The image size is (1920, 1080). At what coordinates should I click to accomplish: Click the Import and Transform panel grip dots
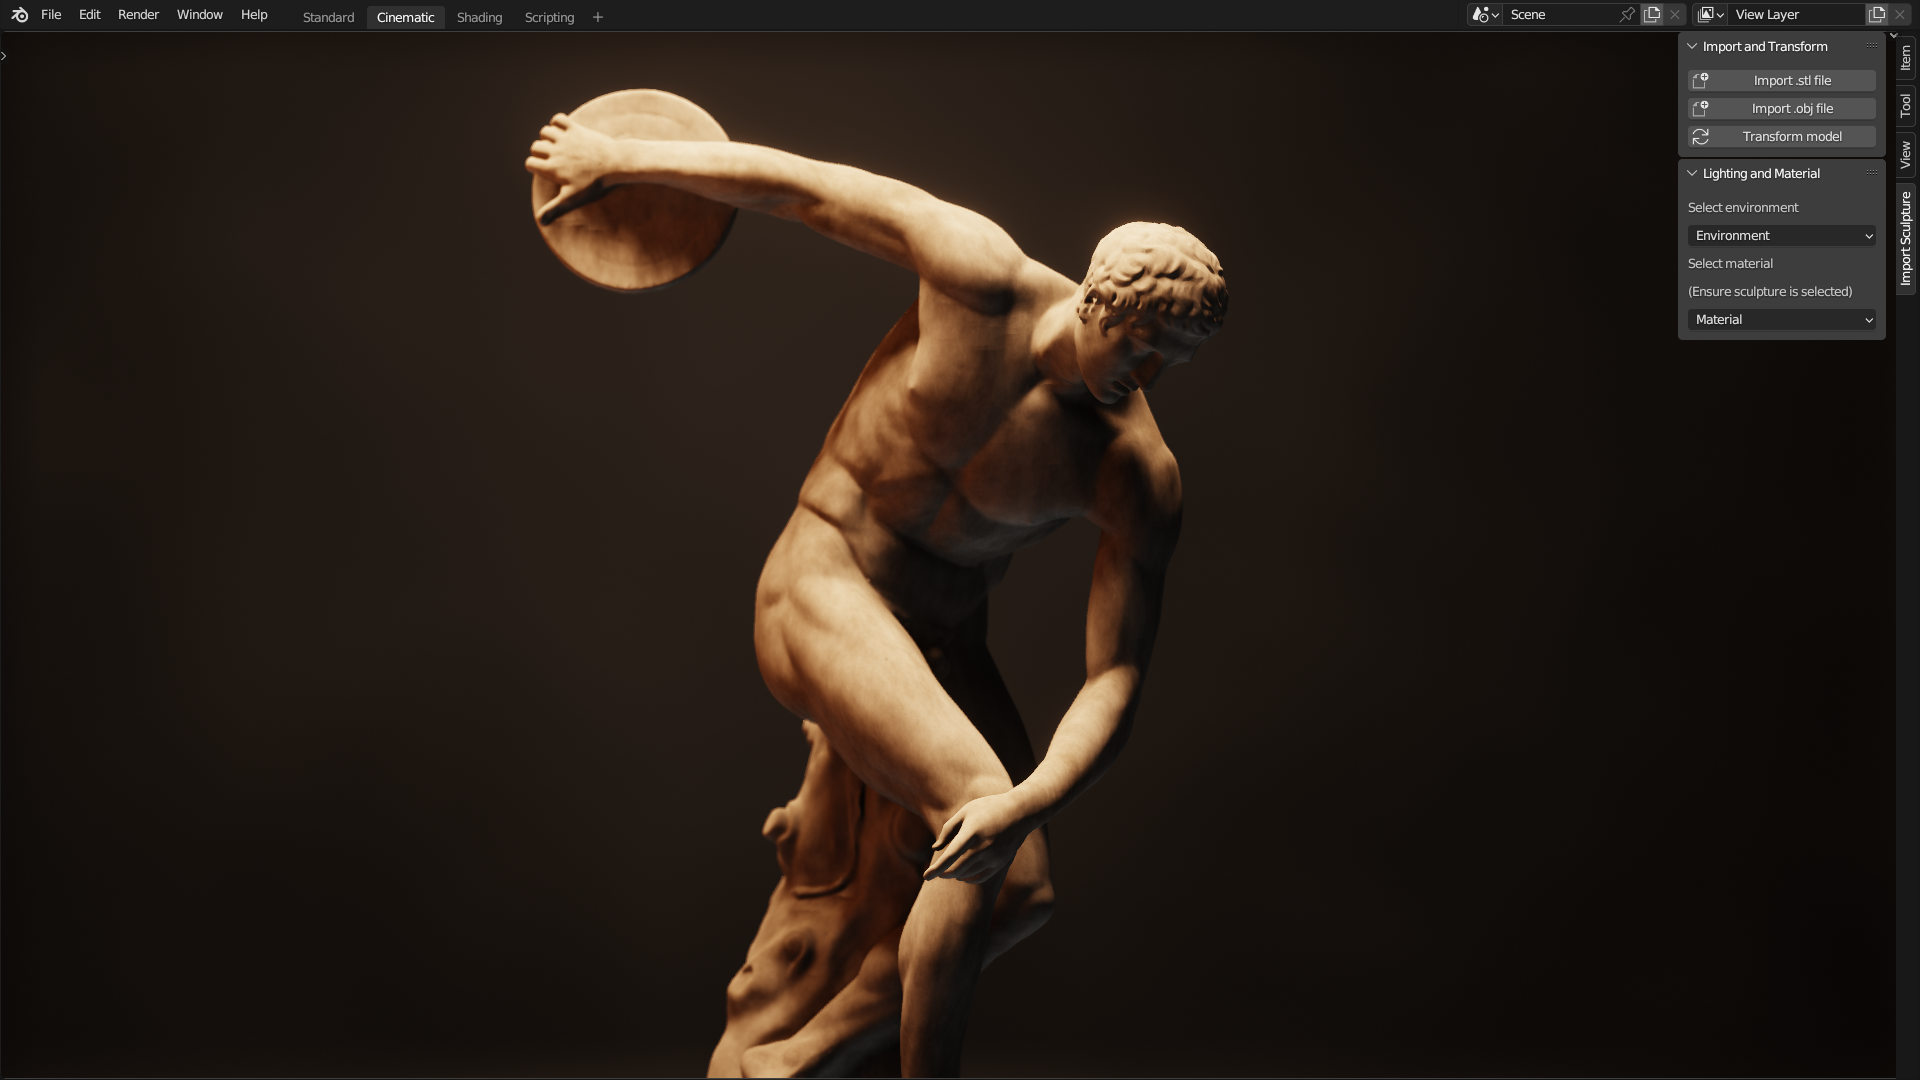1871,46
